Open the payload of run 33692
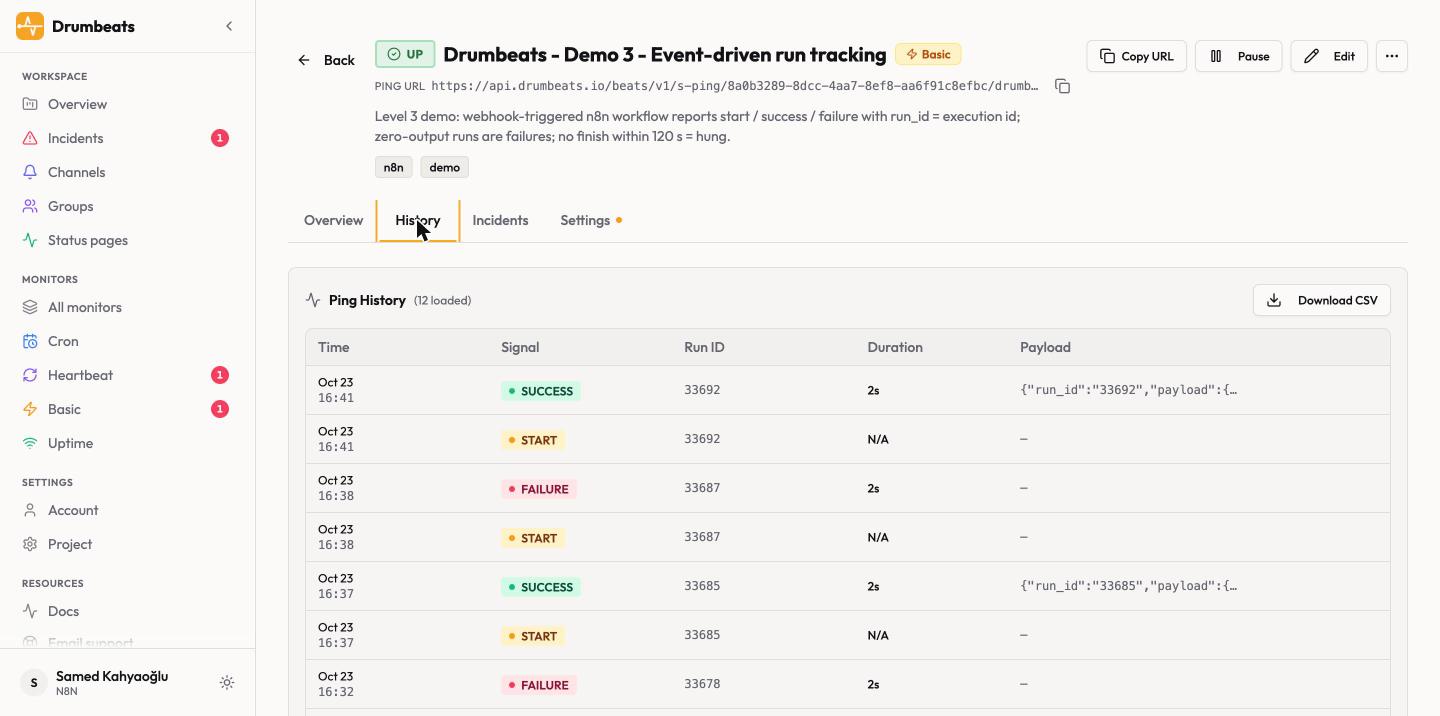The height and width of the screenshot is (716, 1440). [1129, 390]
